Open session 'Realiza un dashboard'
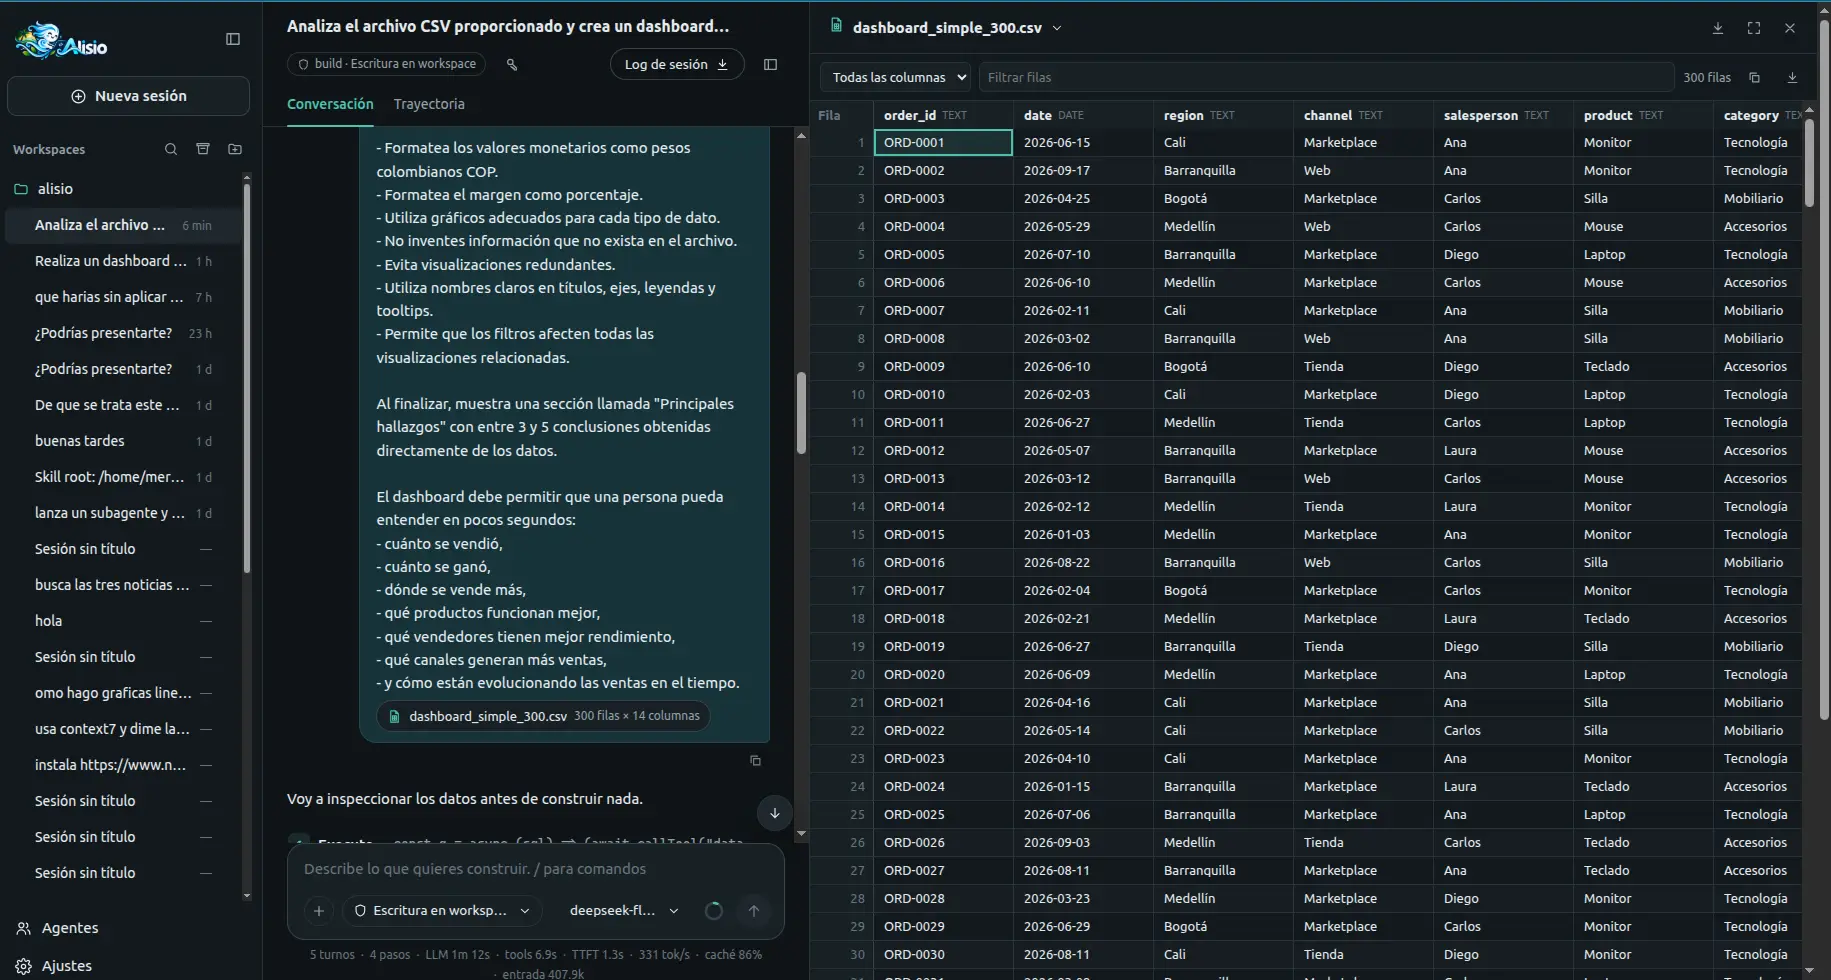 [123, 261]
